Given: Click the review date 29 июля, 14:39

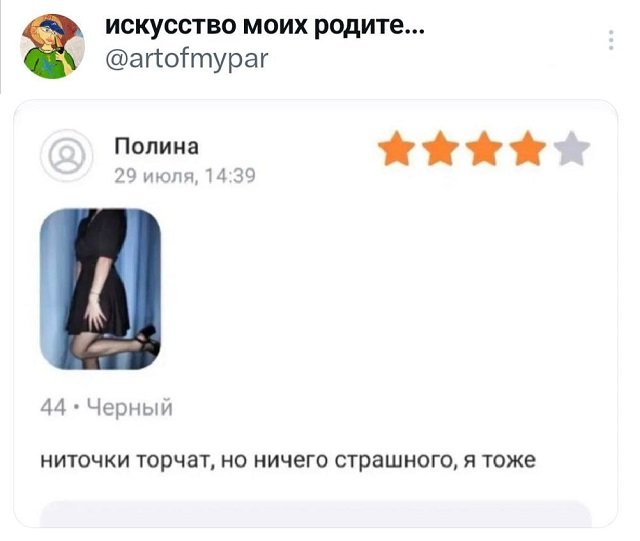Looking at the screenshot, I should [x=185, y=176].
